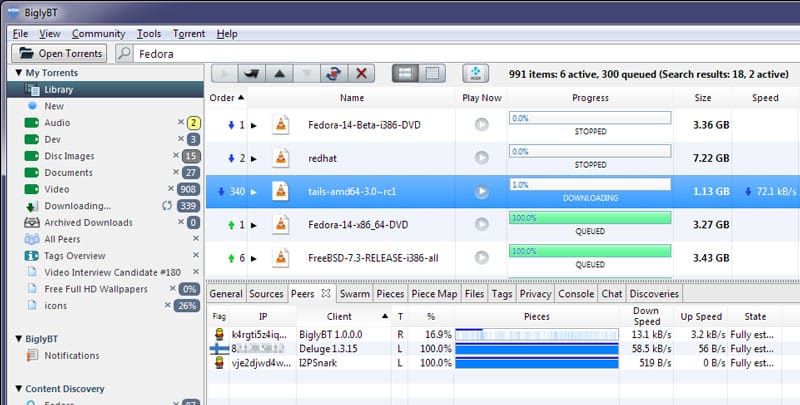Click the search magnifier icon
The height and width of the screenshot is (405, 800).
click(124, 53)
